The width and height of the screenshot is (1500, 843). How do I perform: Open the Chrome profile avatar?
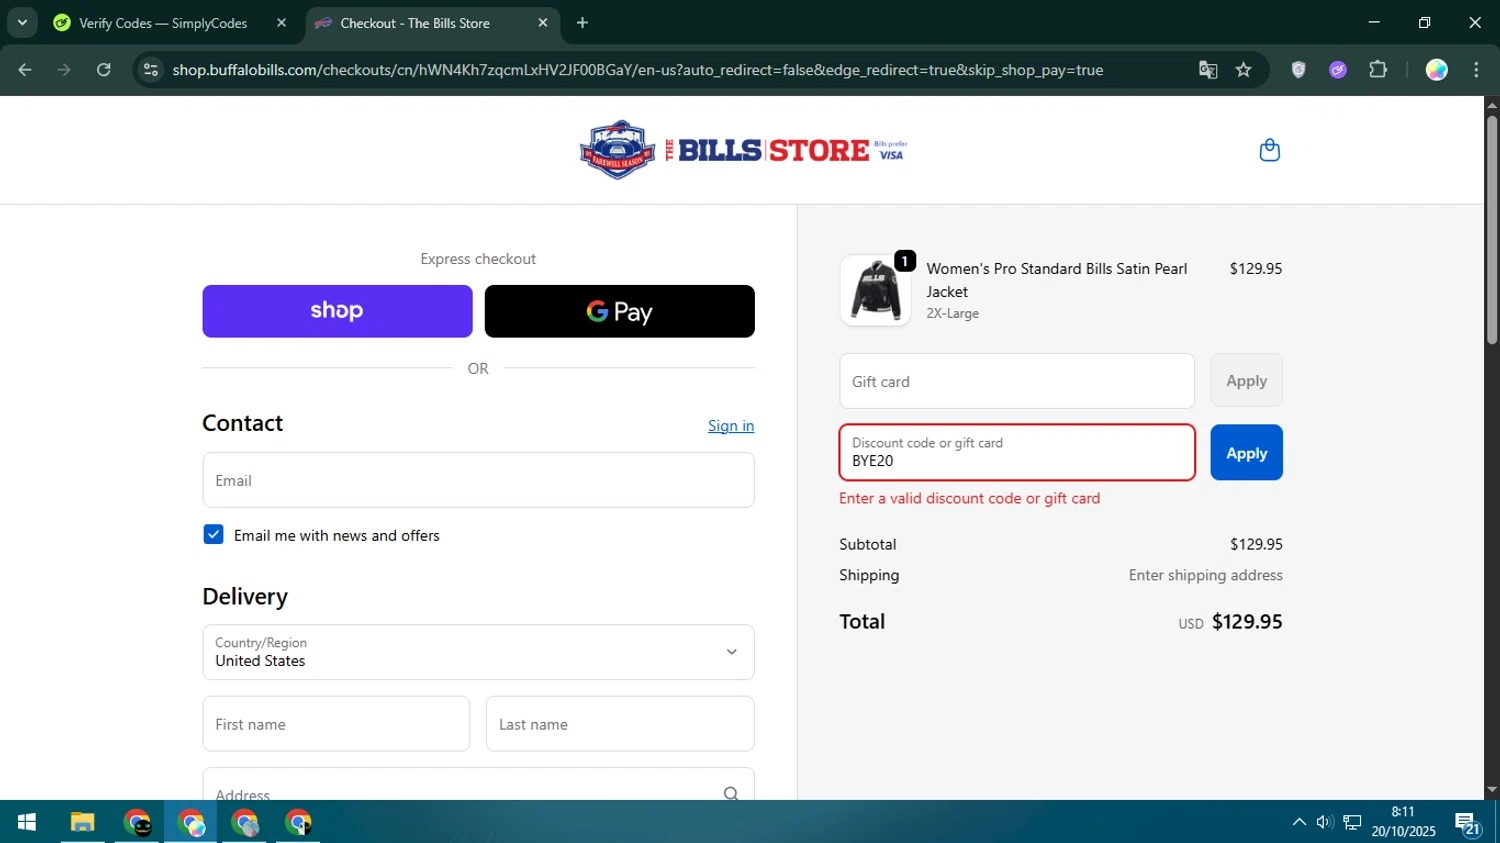1436,70
